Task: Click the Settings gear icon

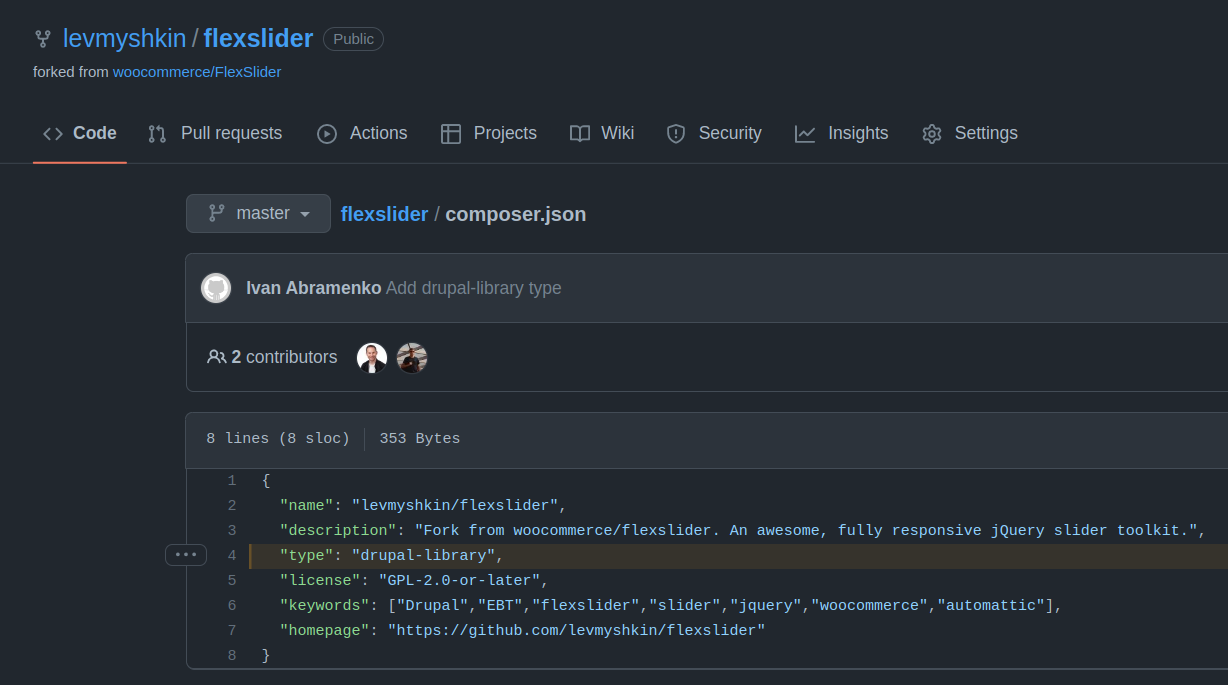Action: pos(931,132)
